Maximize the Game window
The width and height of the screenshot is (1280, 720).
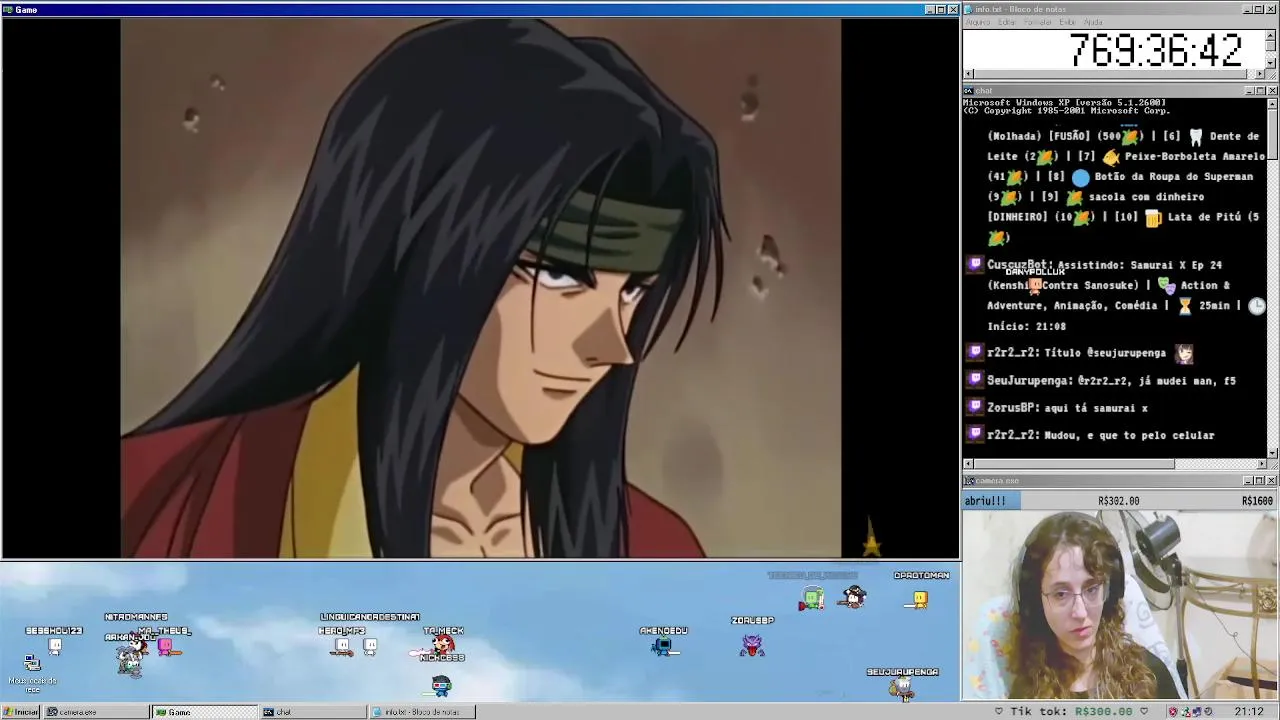coord(941,9)
